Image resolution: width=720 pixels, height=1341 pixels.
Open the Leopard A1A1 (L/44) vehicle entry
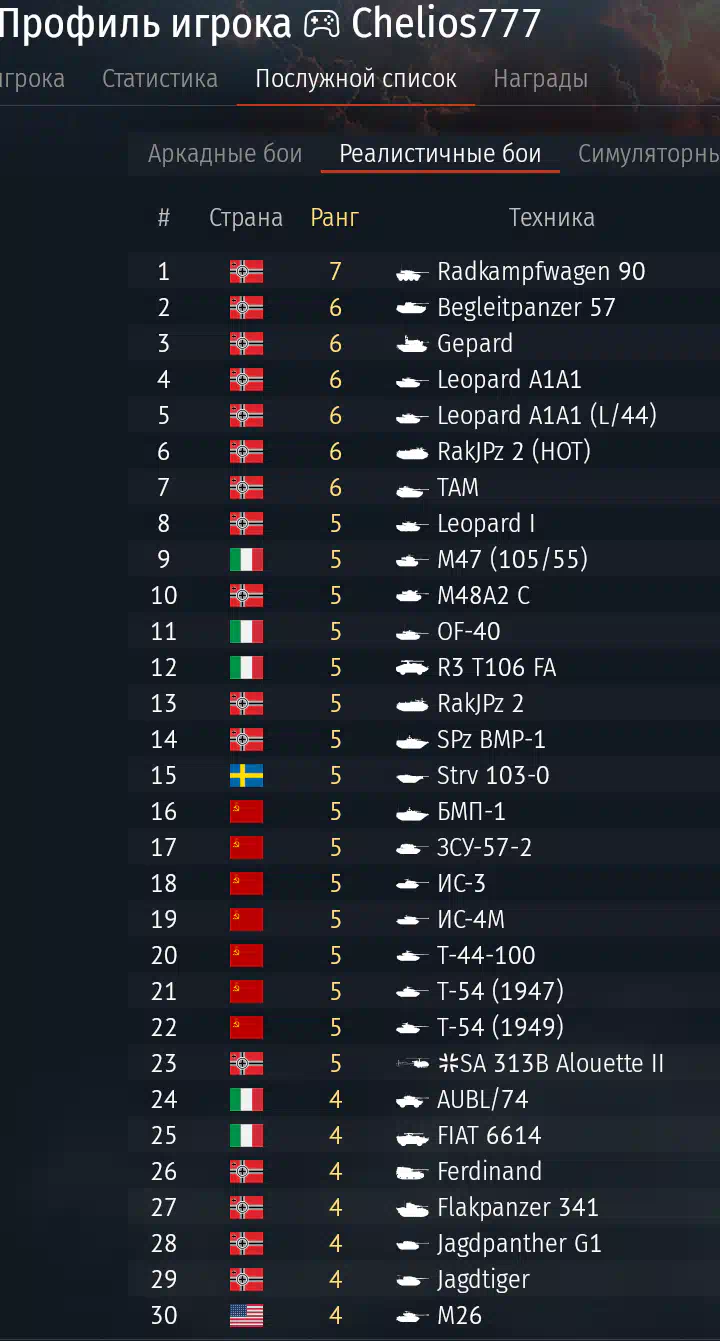547,415
